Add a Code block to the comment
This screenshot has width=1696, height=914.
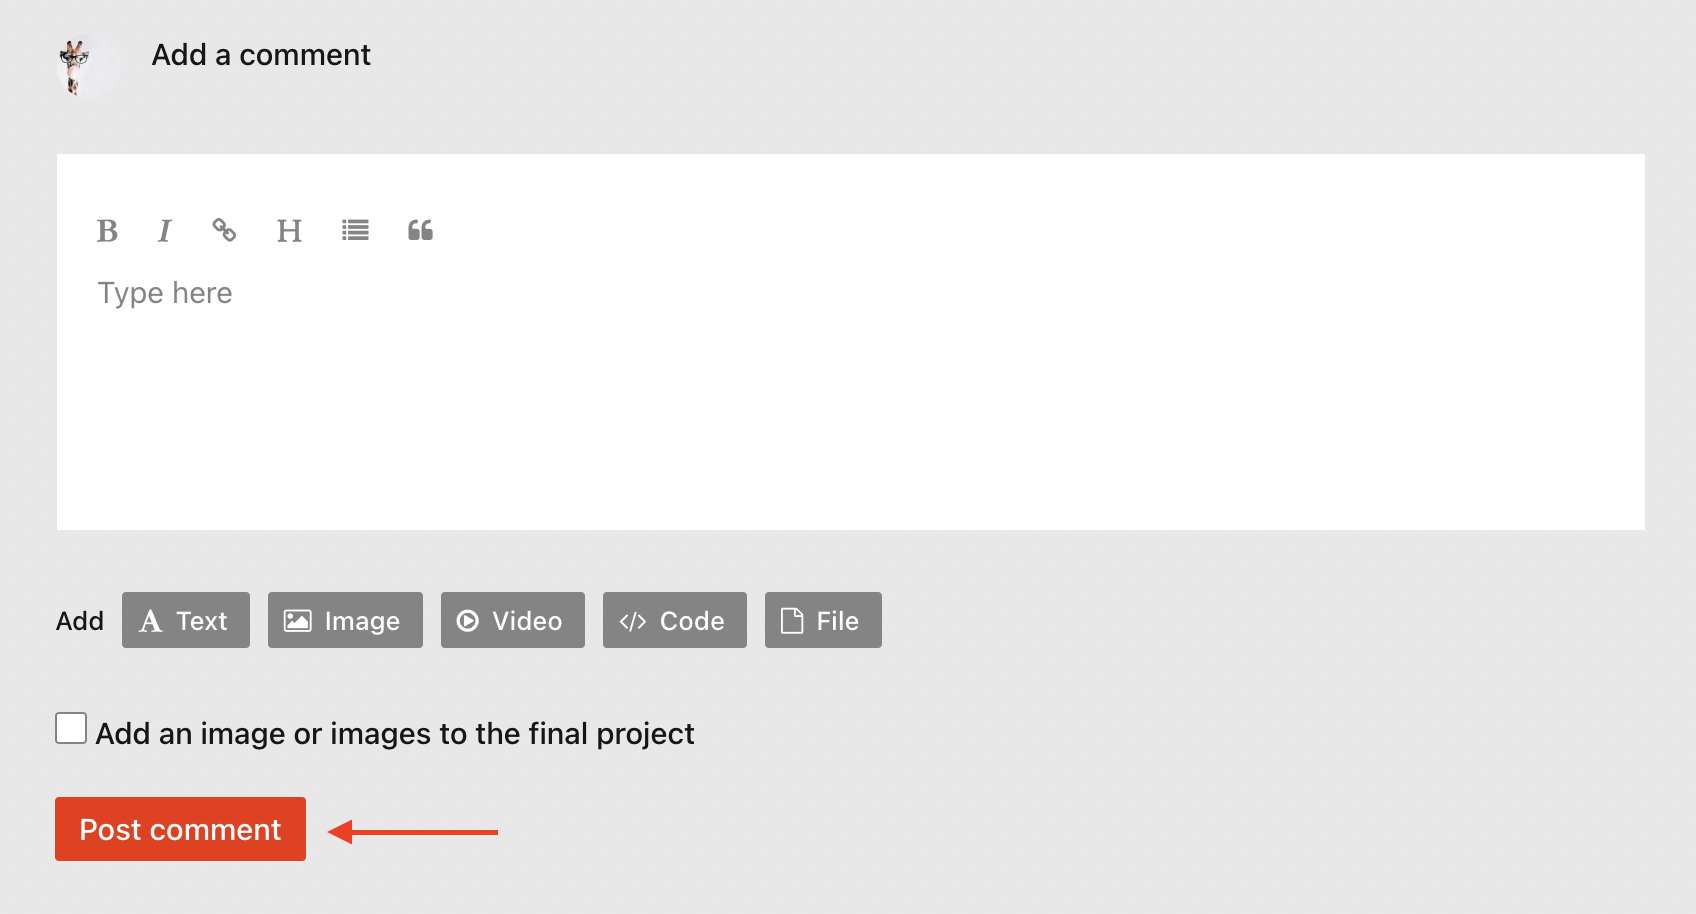[x=675, y=620]
